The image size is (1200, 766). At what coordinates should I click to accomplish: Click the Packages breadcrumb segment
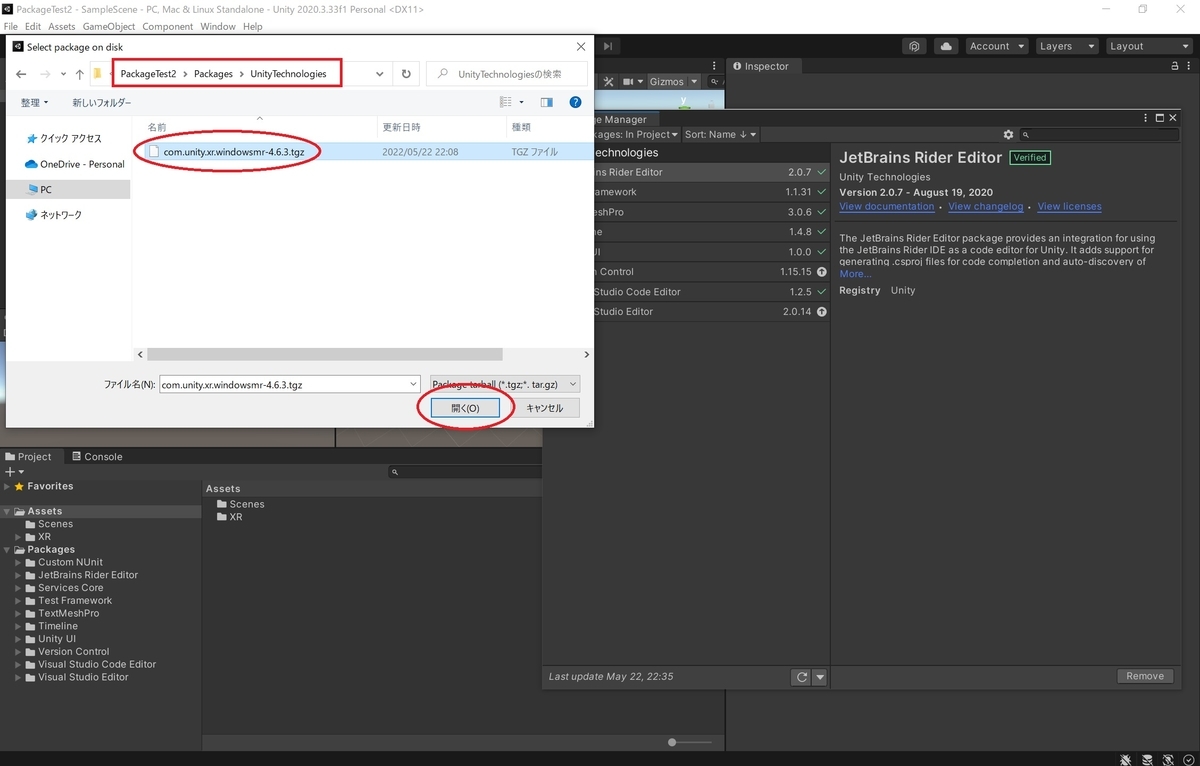point(213,74)
